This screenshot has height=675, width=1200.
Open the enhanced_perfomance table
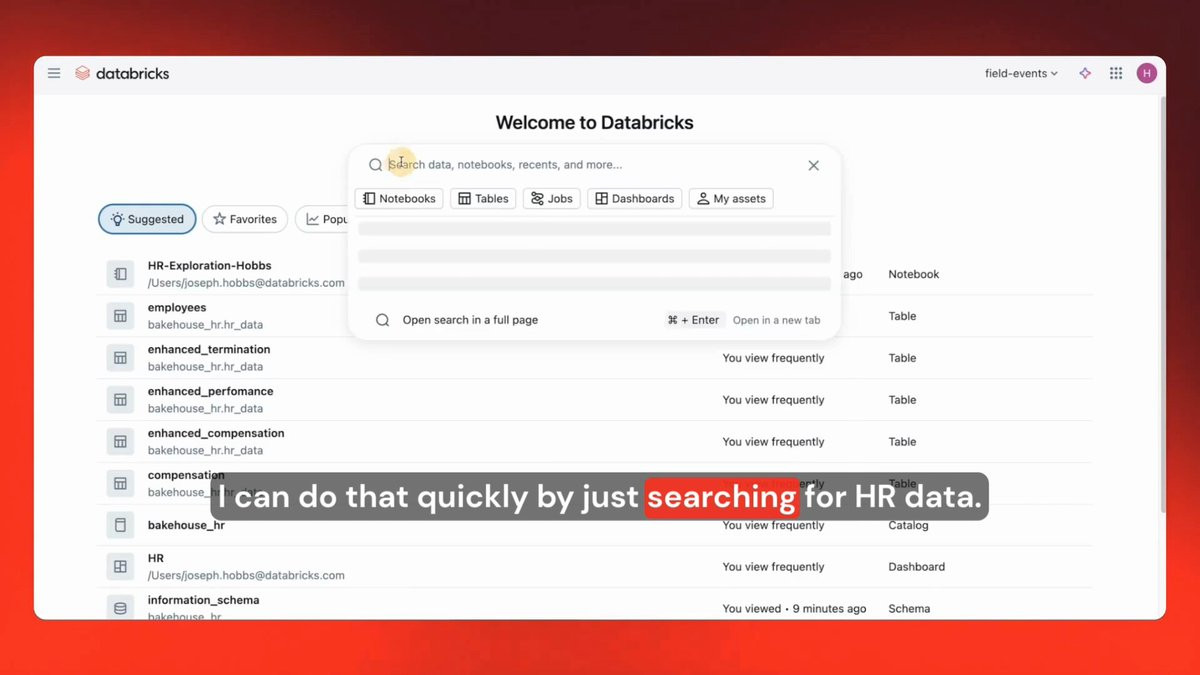(210, 392)
